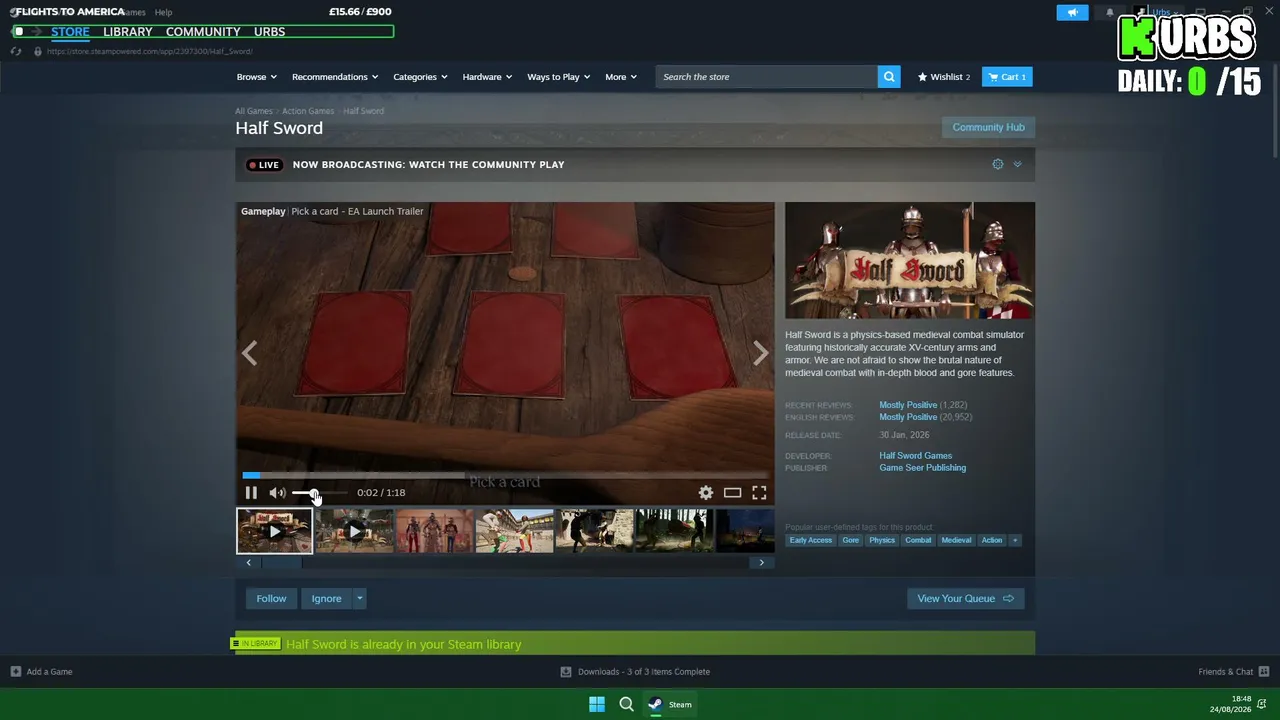This screenshot has height=720, width=1280.
Task: Click the magnifier search button in the store
Action: click(x=889, y=77)
